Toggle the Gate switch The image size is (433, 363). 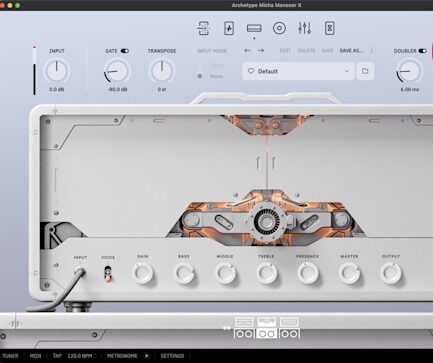point(125,51)
